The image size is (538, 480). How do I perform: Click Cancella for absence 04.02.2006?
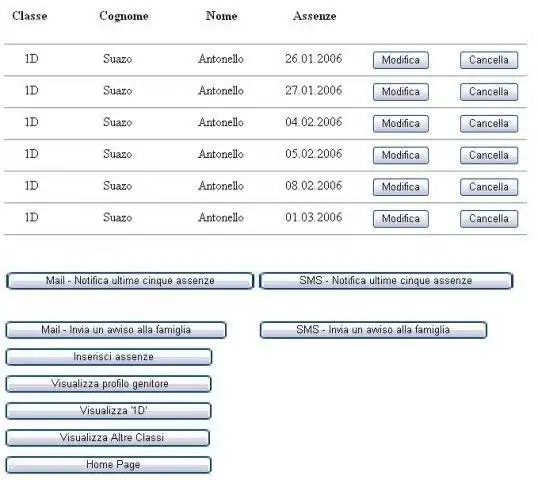tap(489, 124)
